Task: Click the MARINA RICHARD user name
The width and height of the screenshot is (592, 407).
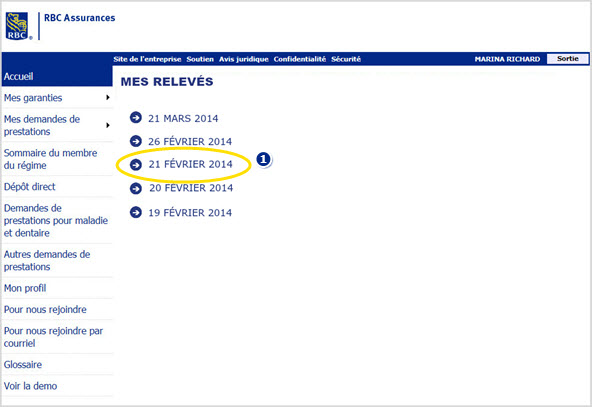Action: [507, 59]
